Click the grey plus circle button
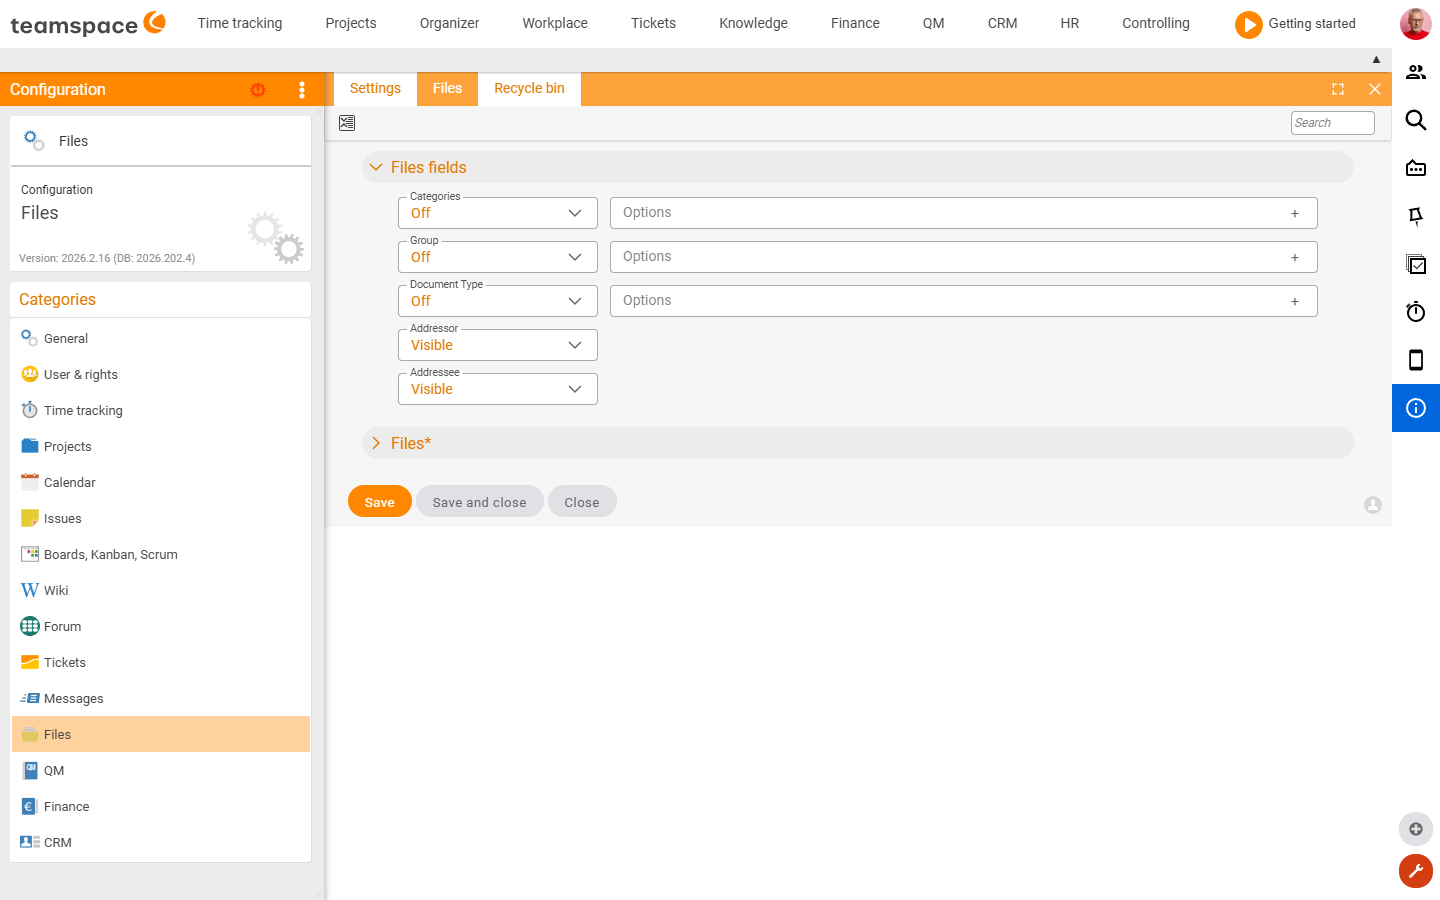 point(1416,829)
